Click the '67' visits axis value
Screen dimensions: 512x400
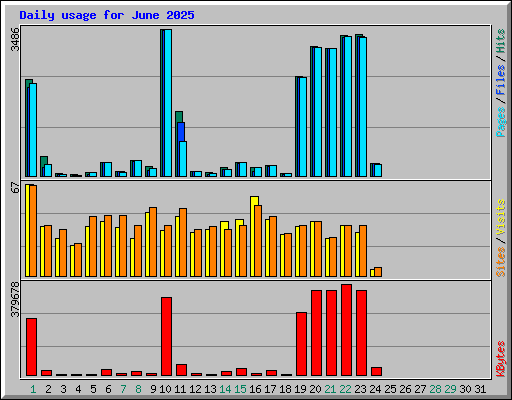15,188
